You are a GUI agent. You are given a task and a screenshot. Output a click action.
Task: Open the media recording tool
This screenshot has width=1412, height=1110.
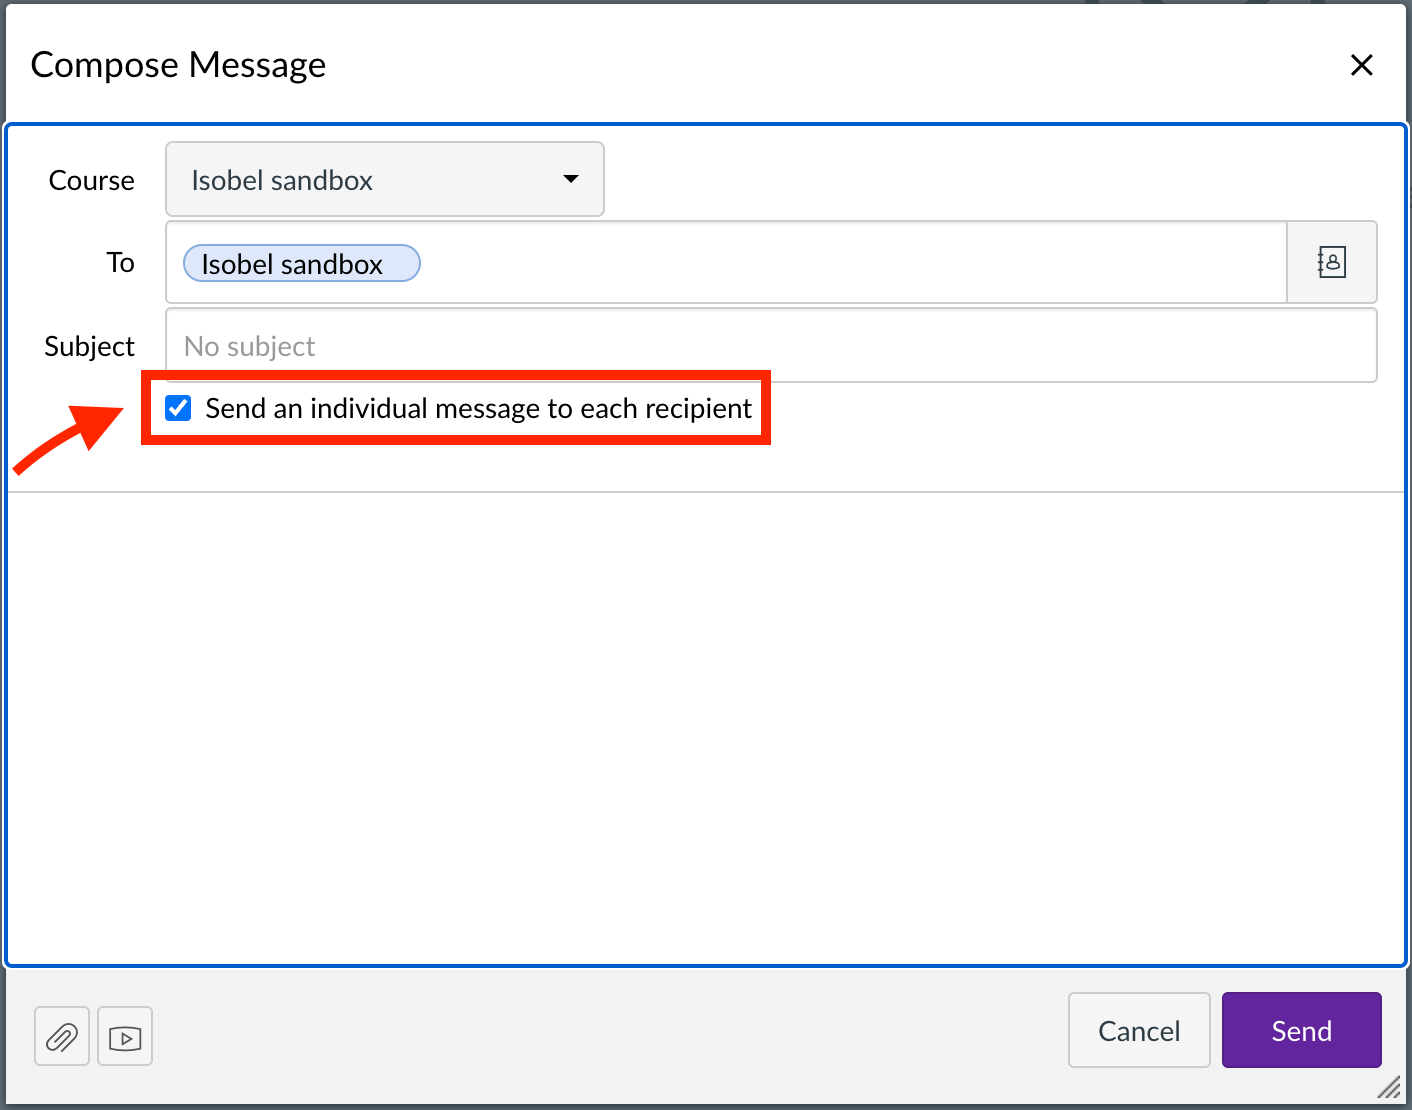tap(124, 1036)
